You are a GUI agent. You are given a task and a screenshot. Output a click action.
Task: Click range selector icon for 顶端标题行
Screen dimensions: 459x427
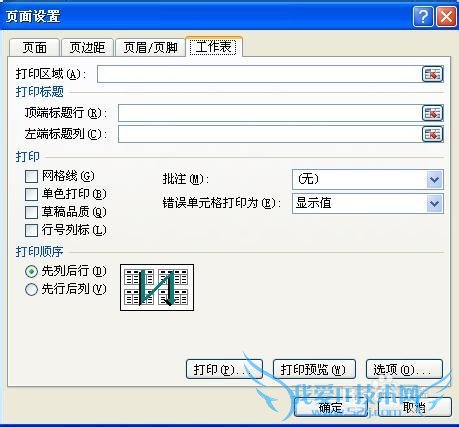[x=432, y=113]
